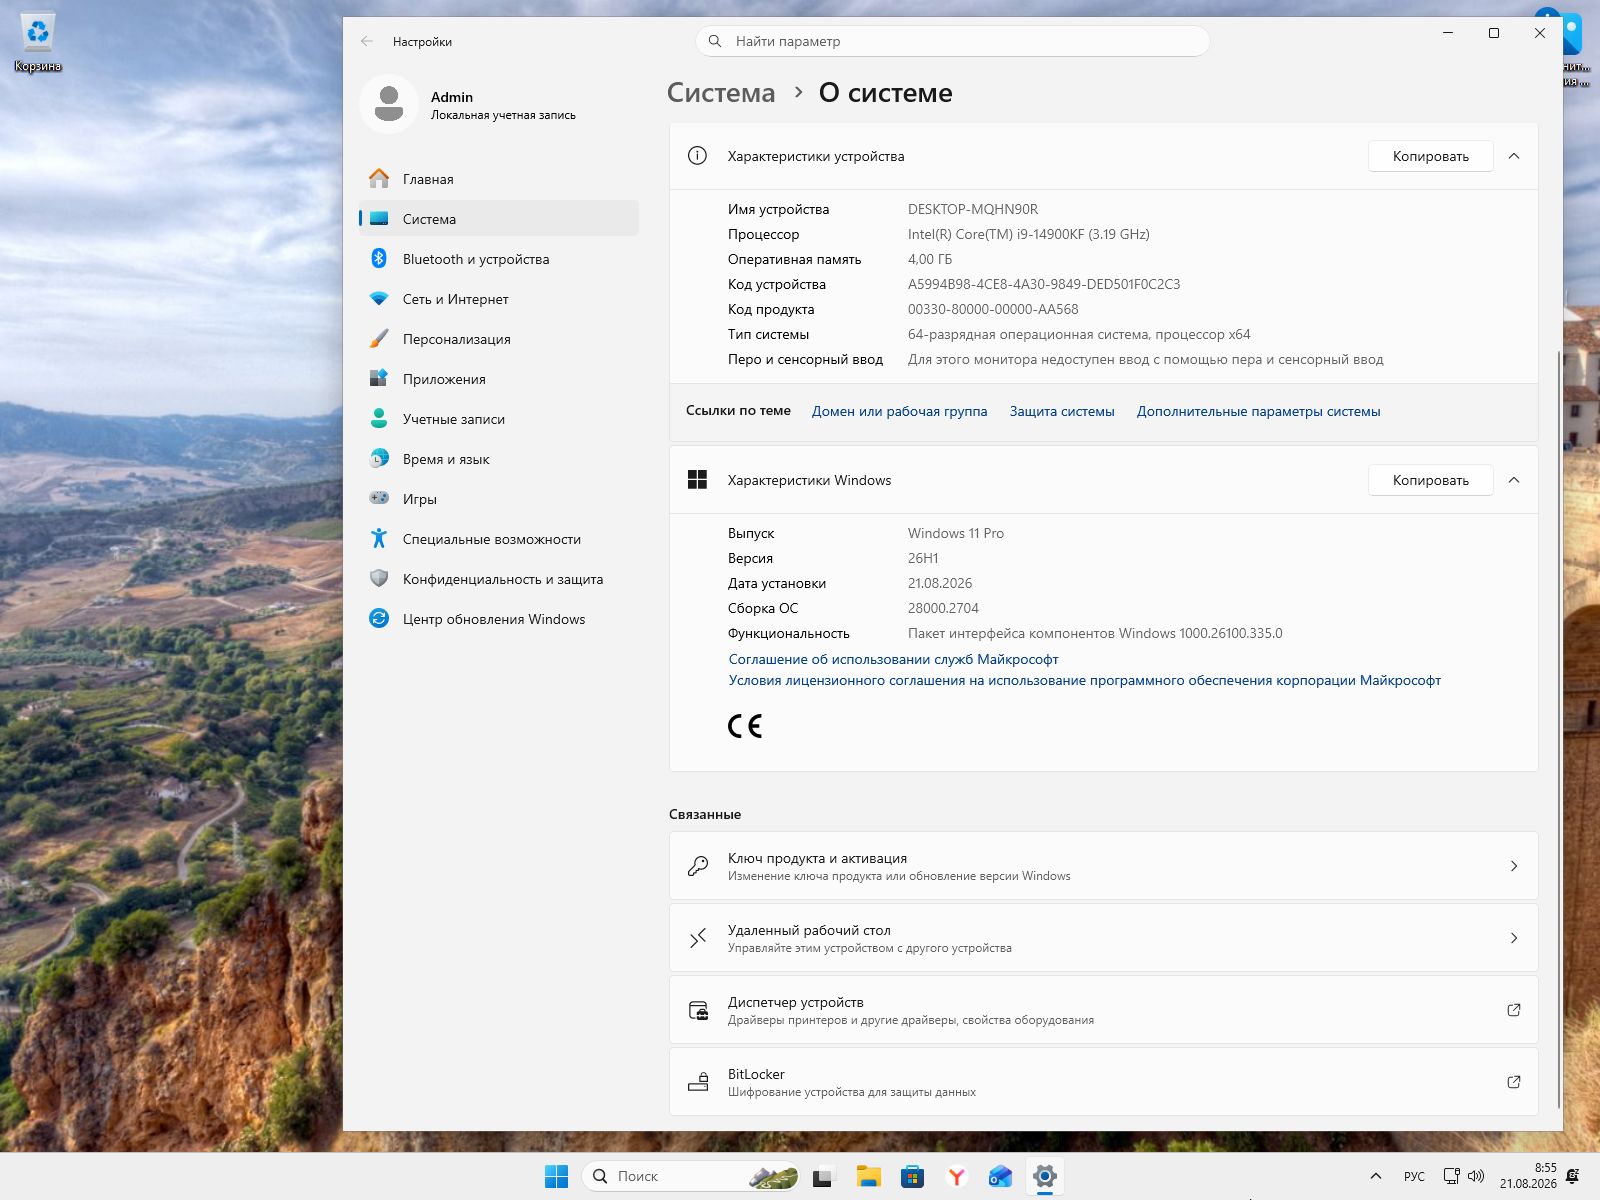Image resolution: width=1600 pixels, height=1200 pixels.
Task: Open the Корзина recycle bin desktop icon
Action: click(x=38, y=44)
